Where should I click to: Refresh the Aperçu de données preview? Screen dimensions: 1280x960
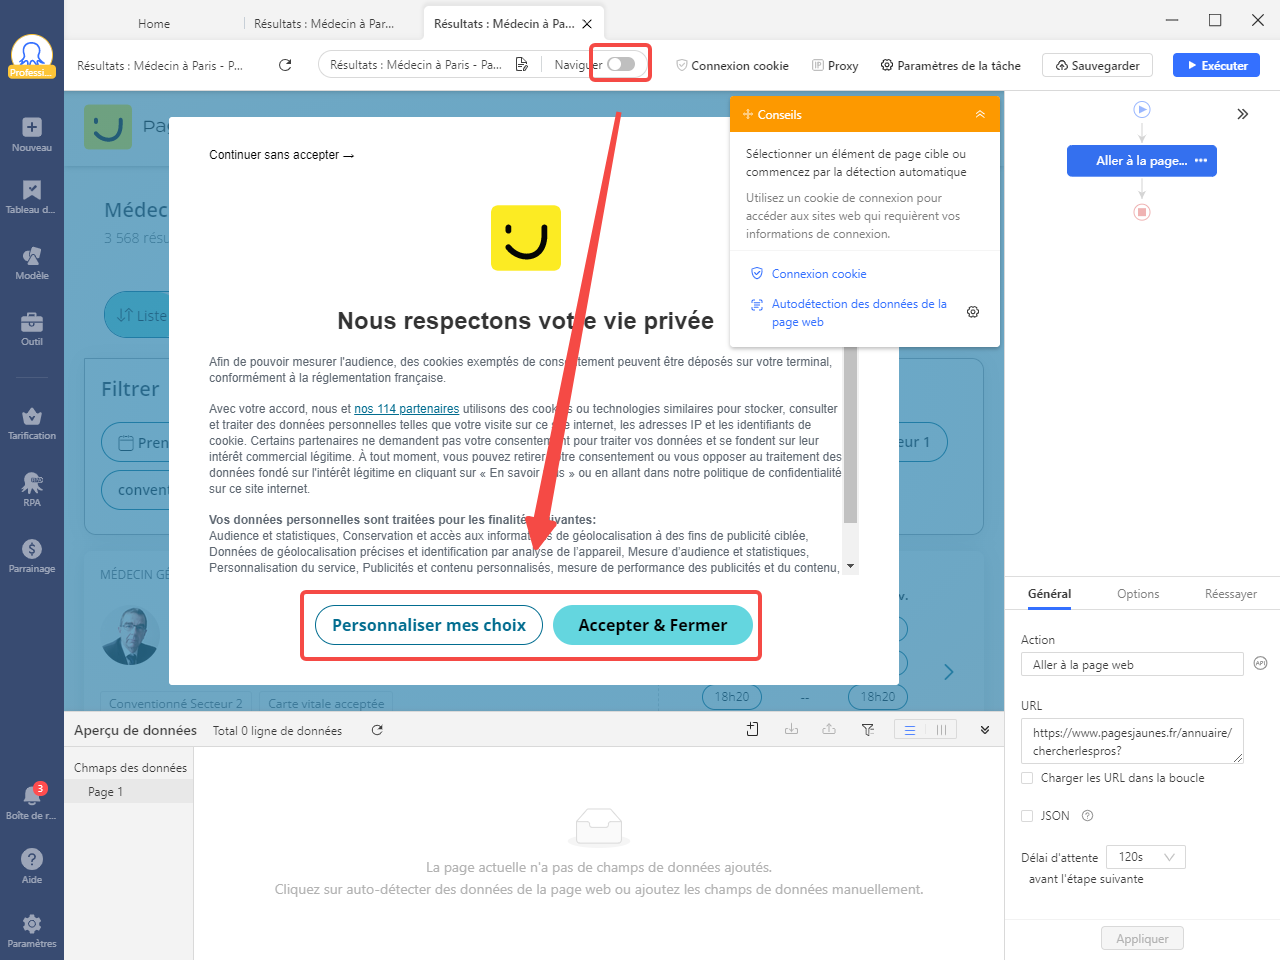coord(377,731)
